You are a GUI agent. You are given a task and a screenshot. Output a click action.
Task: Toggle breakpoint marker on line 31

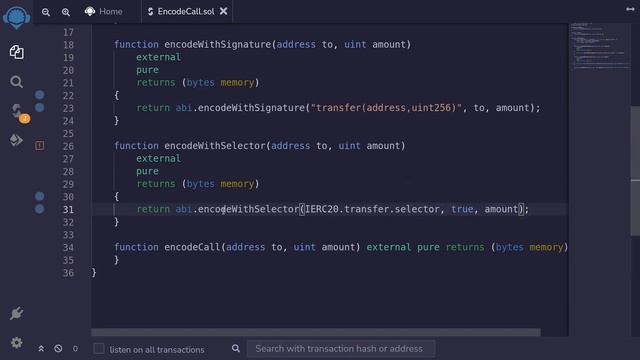pyautogui.click(x=40, y=209)
